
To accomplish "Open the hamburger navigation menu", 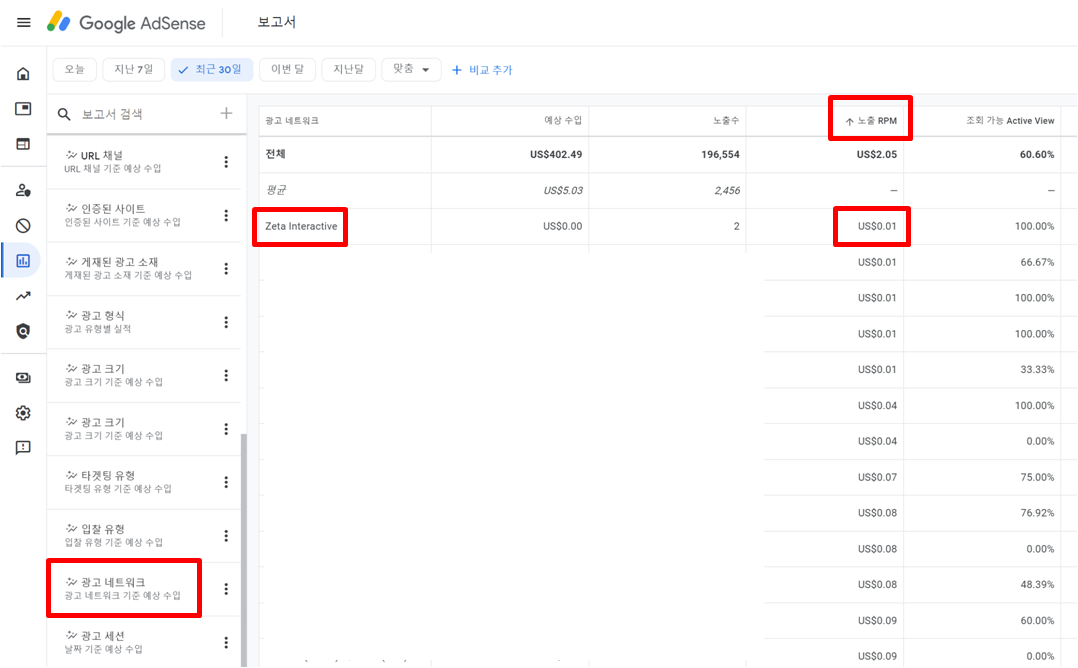I will click(x=23, y=22).
